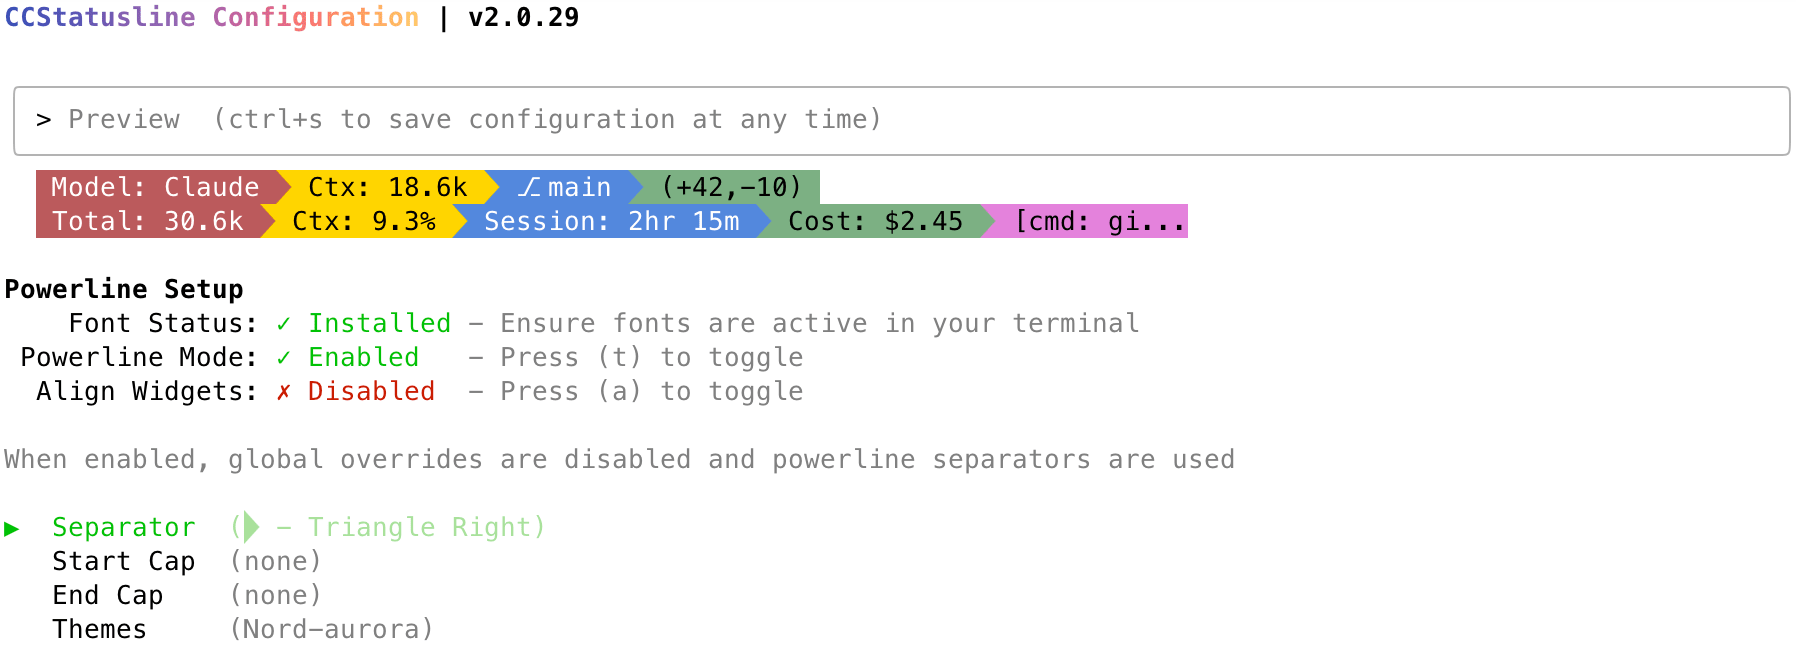Click the Align Widgets label
The height and width of the screenshot is (668, 1796).
[x=148, y=391]
